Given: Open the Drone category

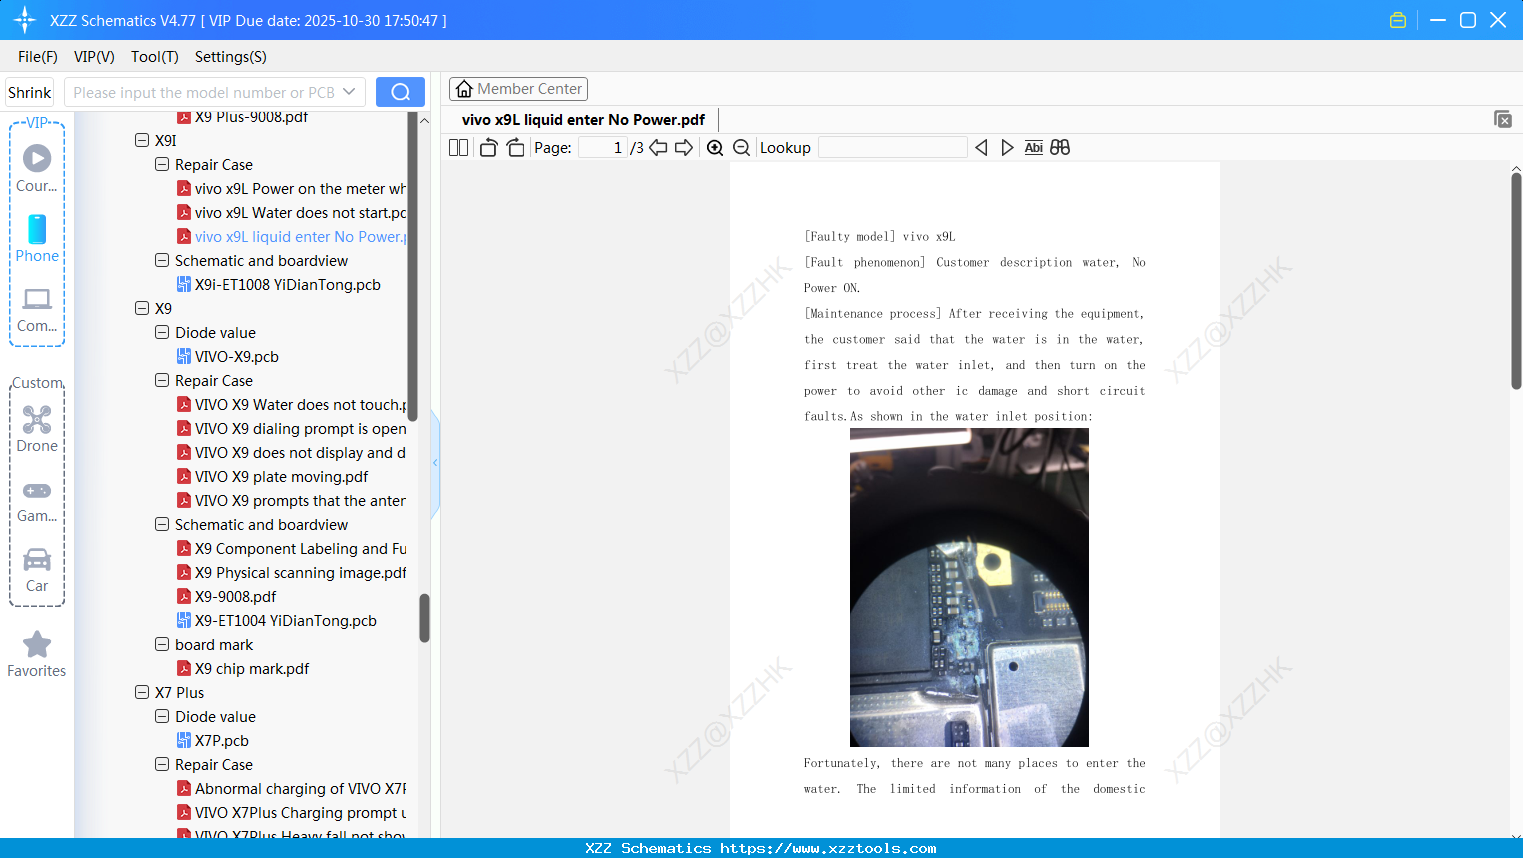Looking at the screenshot, I should tap(37, 429).
